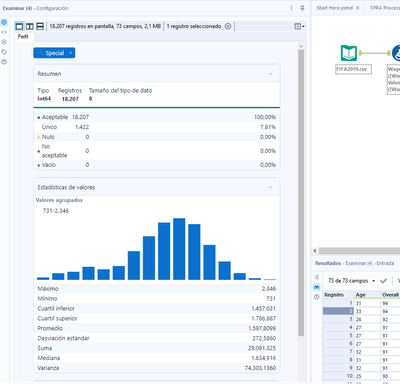Click the Único row showing 1.422
The image size is (400, 384).
click(157, 127)
